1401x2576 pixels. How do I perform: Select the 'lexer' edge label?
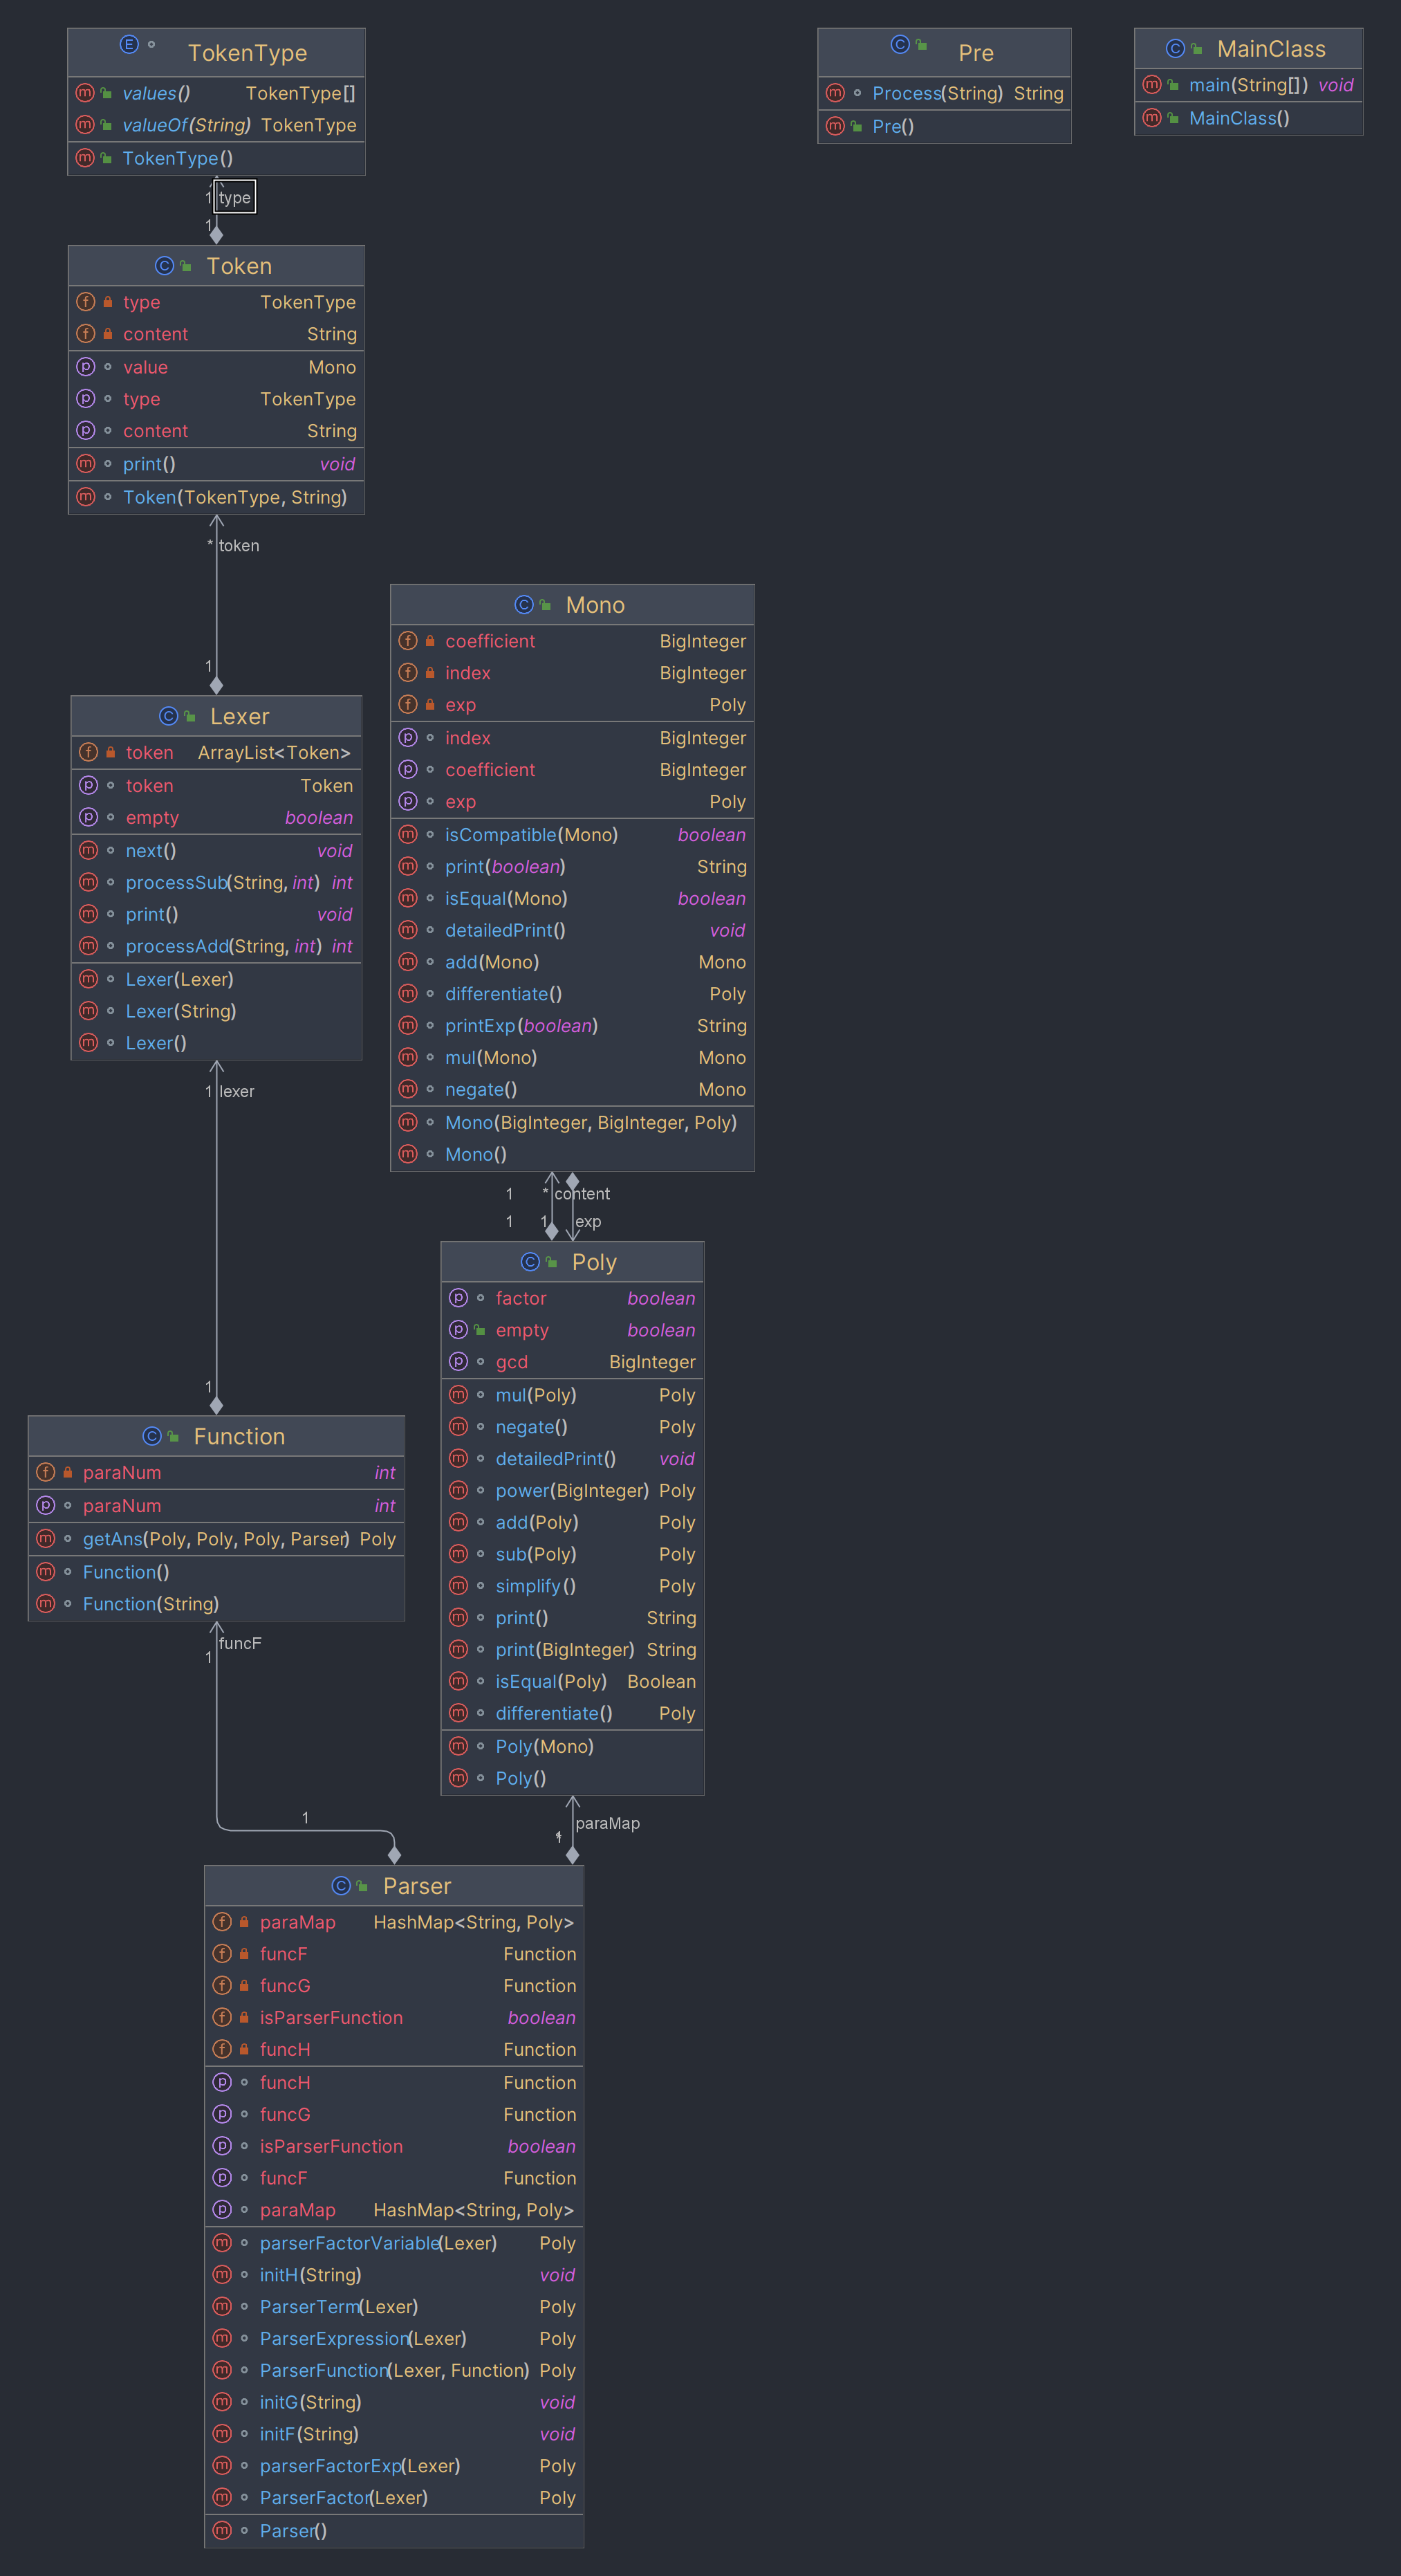click(x=237, y=1091)
